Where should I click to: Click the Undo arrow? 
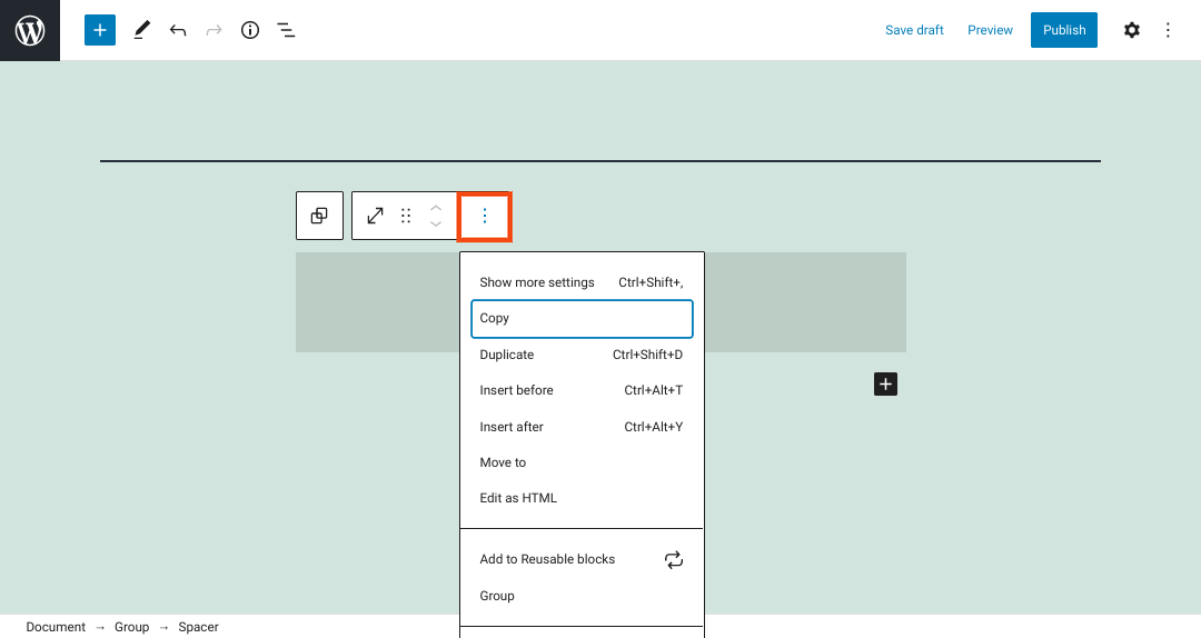click(x=178, y=30)
